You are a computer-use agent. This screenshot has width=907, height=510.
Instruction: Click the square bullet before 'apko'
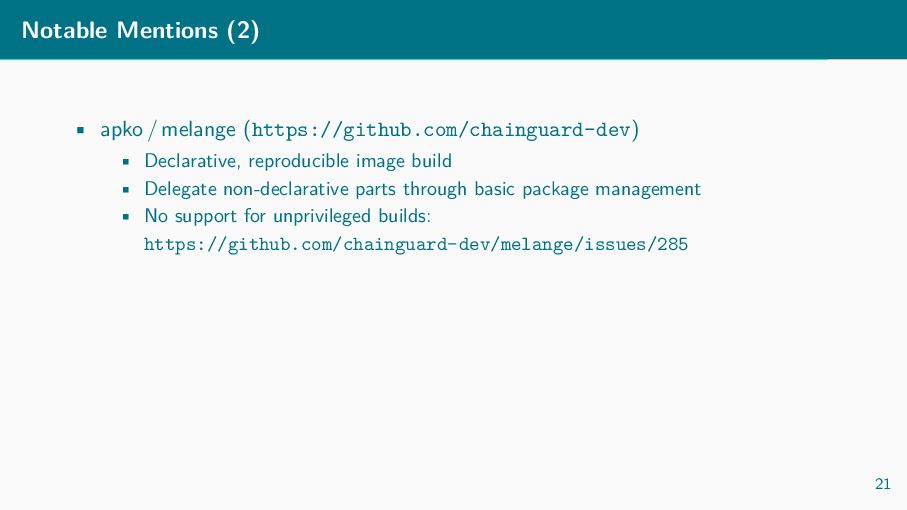(80, 130)
